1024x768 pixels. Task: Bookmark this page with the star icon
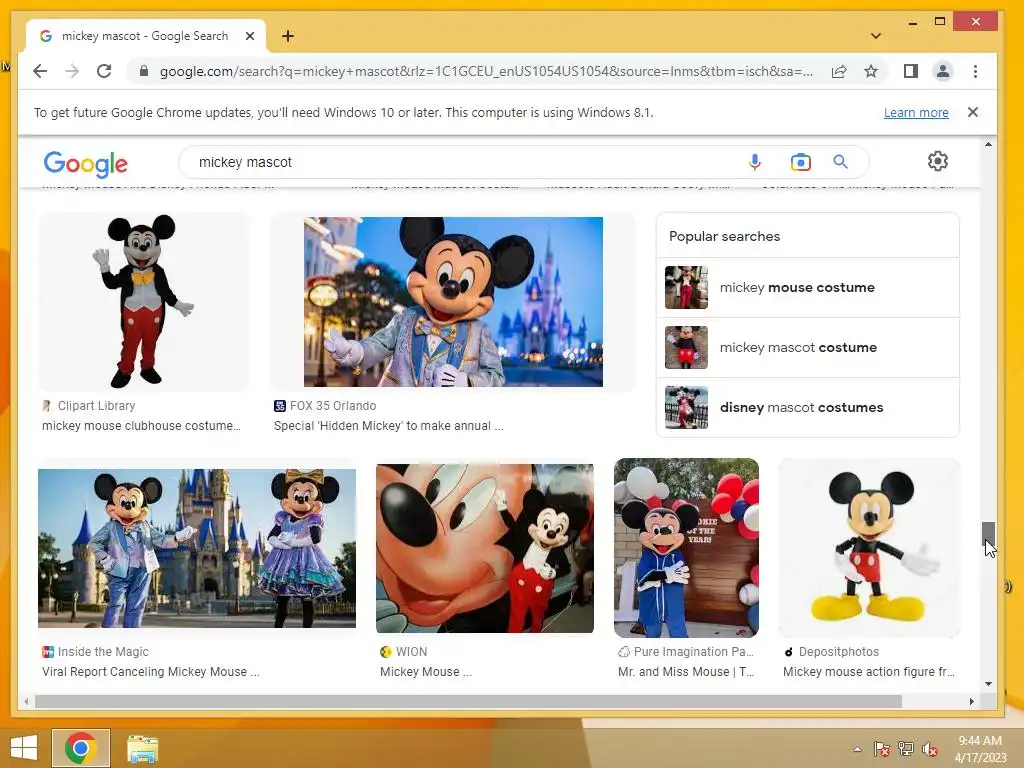pyautogui.click(x=871, y=71)
